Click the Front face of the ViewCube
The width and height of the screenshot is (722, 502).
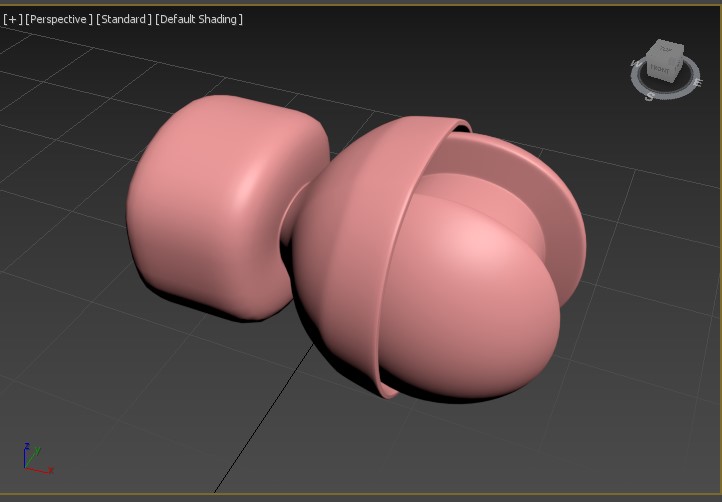(x=660, y=69)
